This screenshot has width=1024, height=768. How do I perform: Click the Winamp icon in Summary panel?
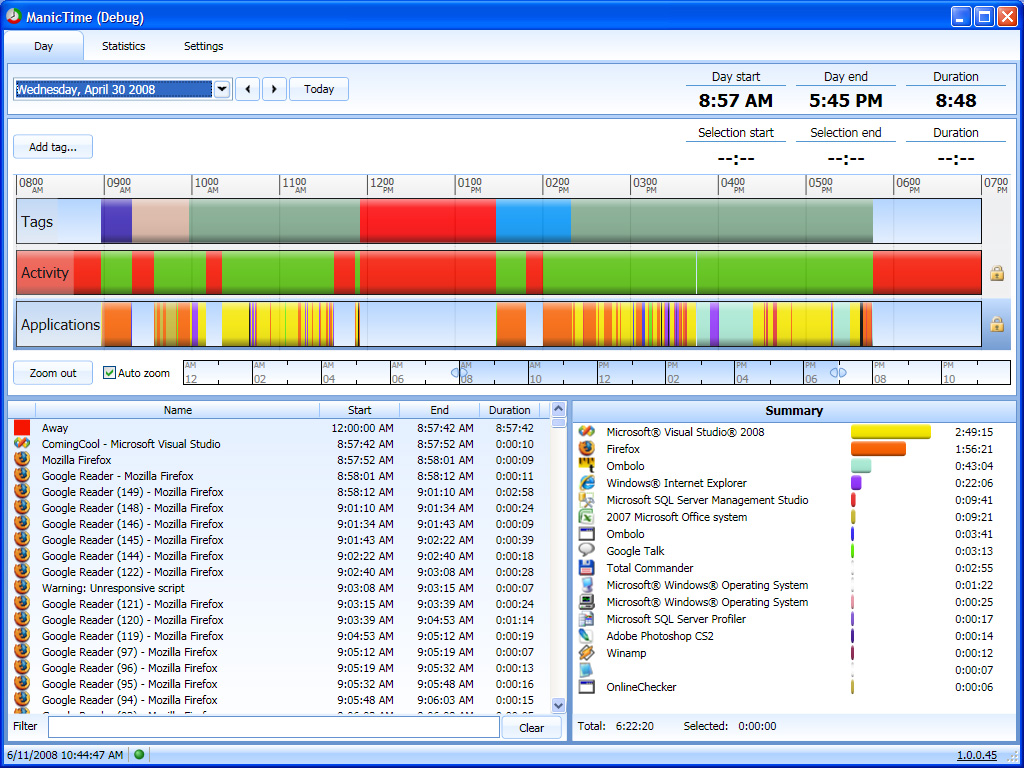pos(587,653)
